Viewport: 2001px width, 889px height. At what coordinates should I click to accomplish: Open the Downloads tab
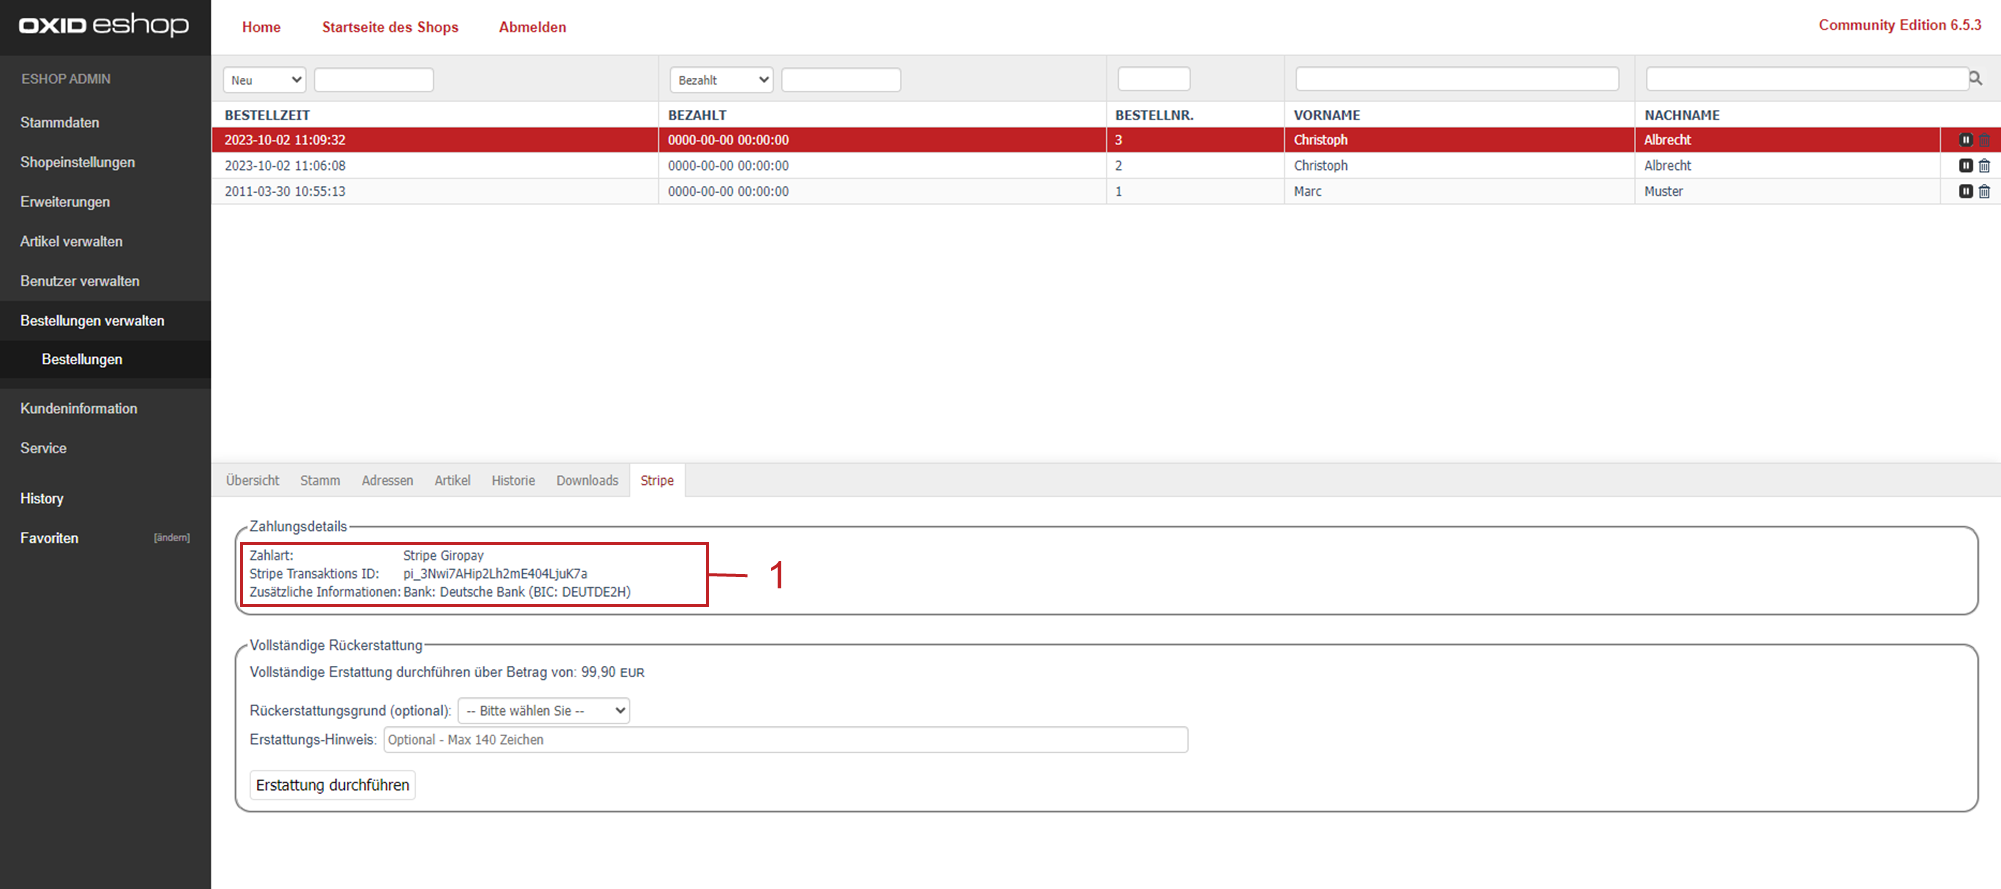point(587,481)
